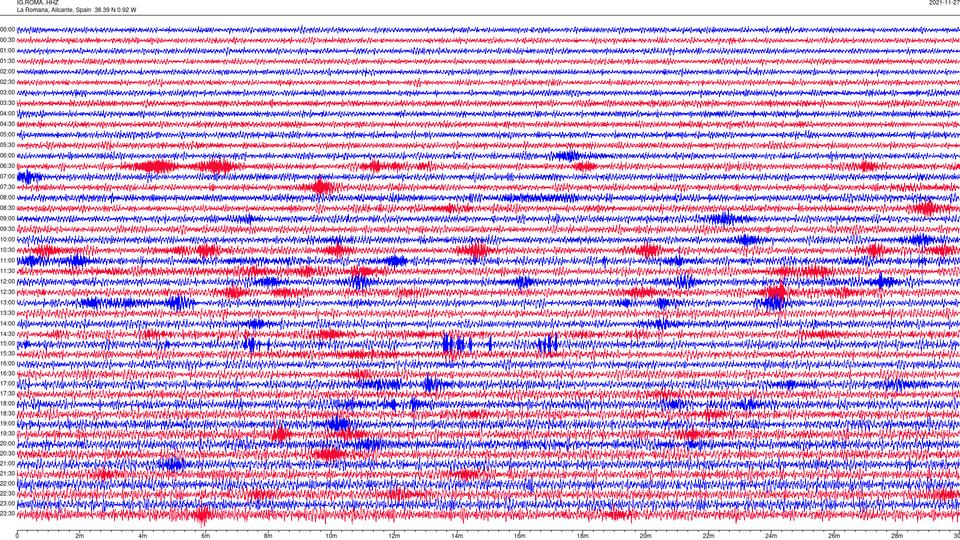
Task: Click the 09:30 row label
Action: click(x=7, y=229)
